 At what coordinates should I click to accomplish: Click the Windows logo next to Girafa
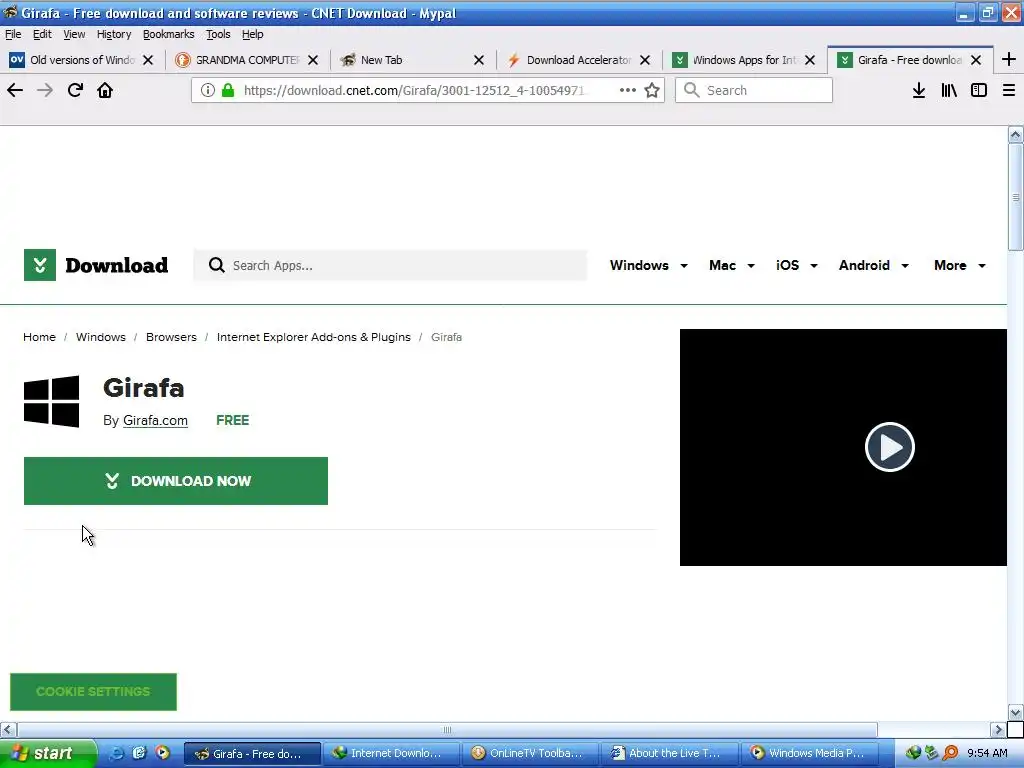coord(52,402)
